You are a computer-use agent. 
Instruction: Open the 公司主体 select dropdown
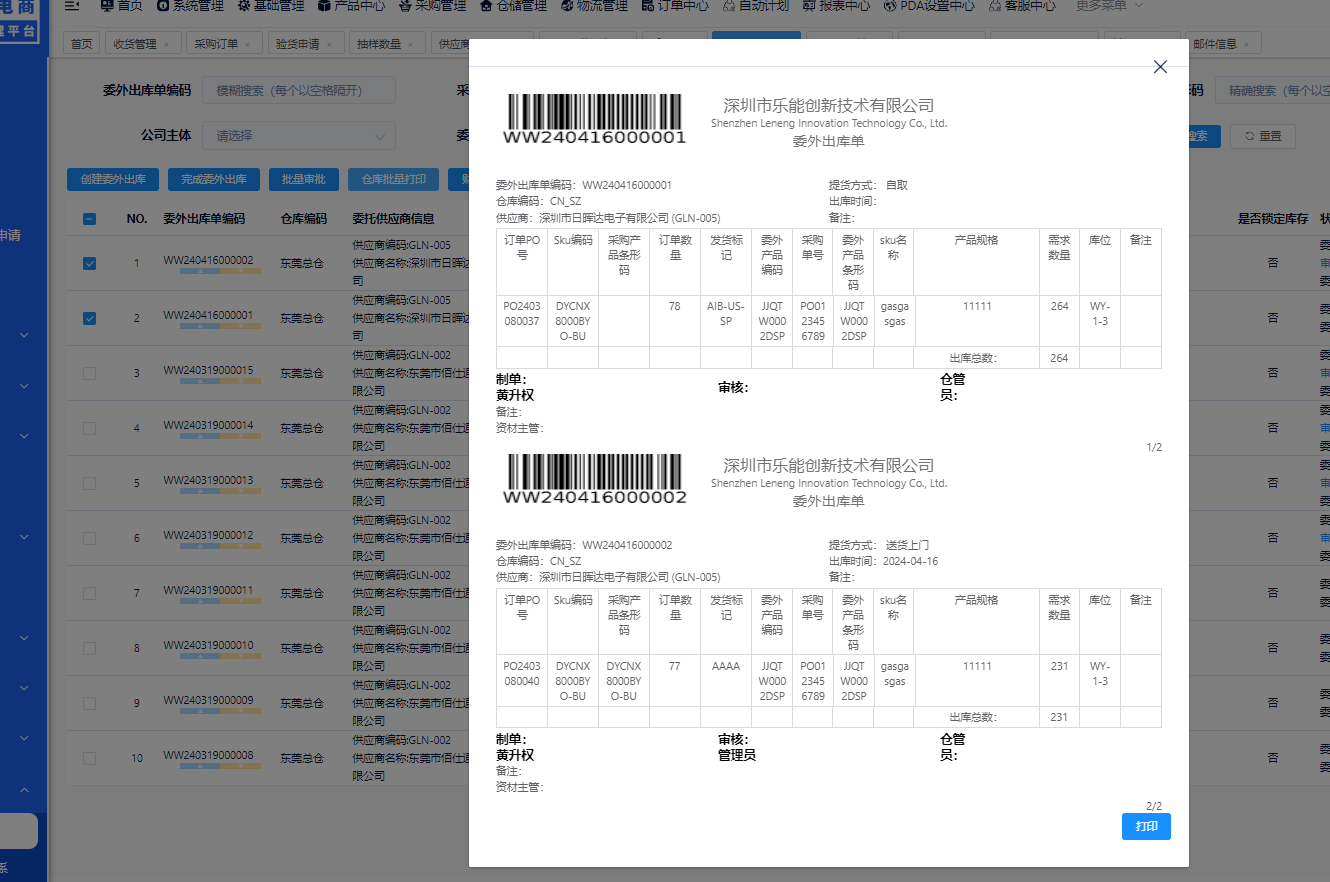tap(299, 136)
